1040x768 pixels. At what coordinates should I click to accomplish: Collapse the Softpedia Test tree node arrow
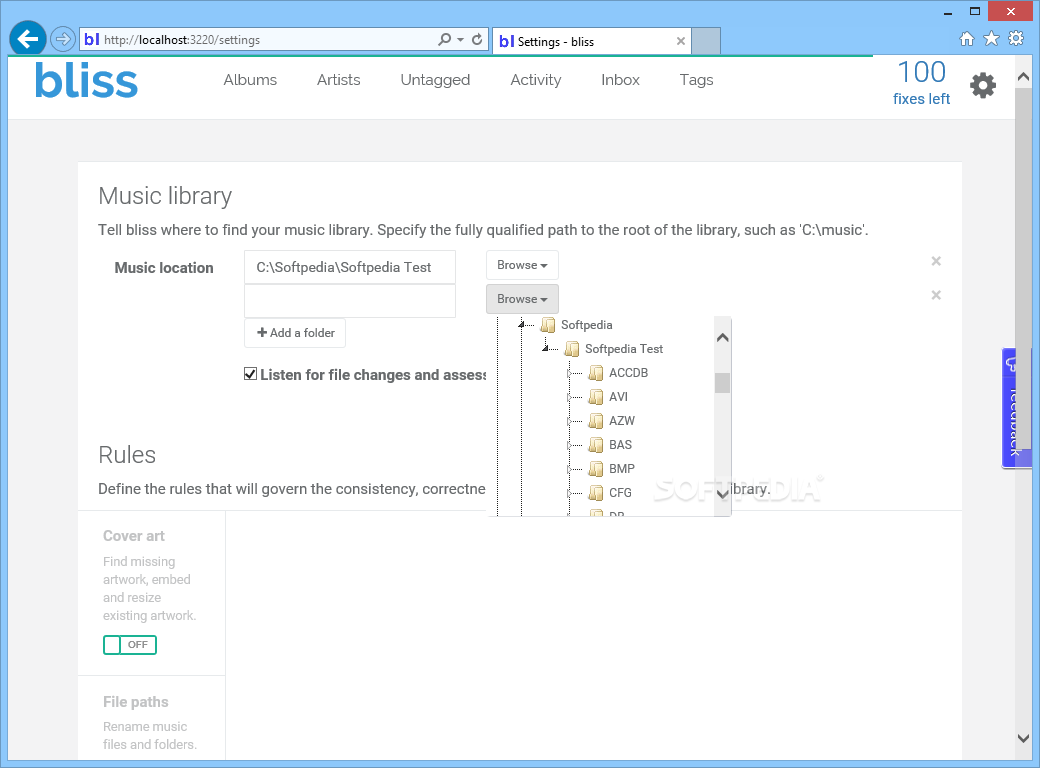(x=545, y=348)
